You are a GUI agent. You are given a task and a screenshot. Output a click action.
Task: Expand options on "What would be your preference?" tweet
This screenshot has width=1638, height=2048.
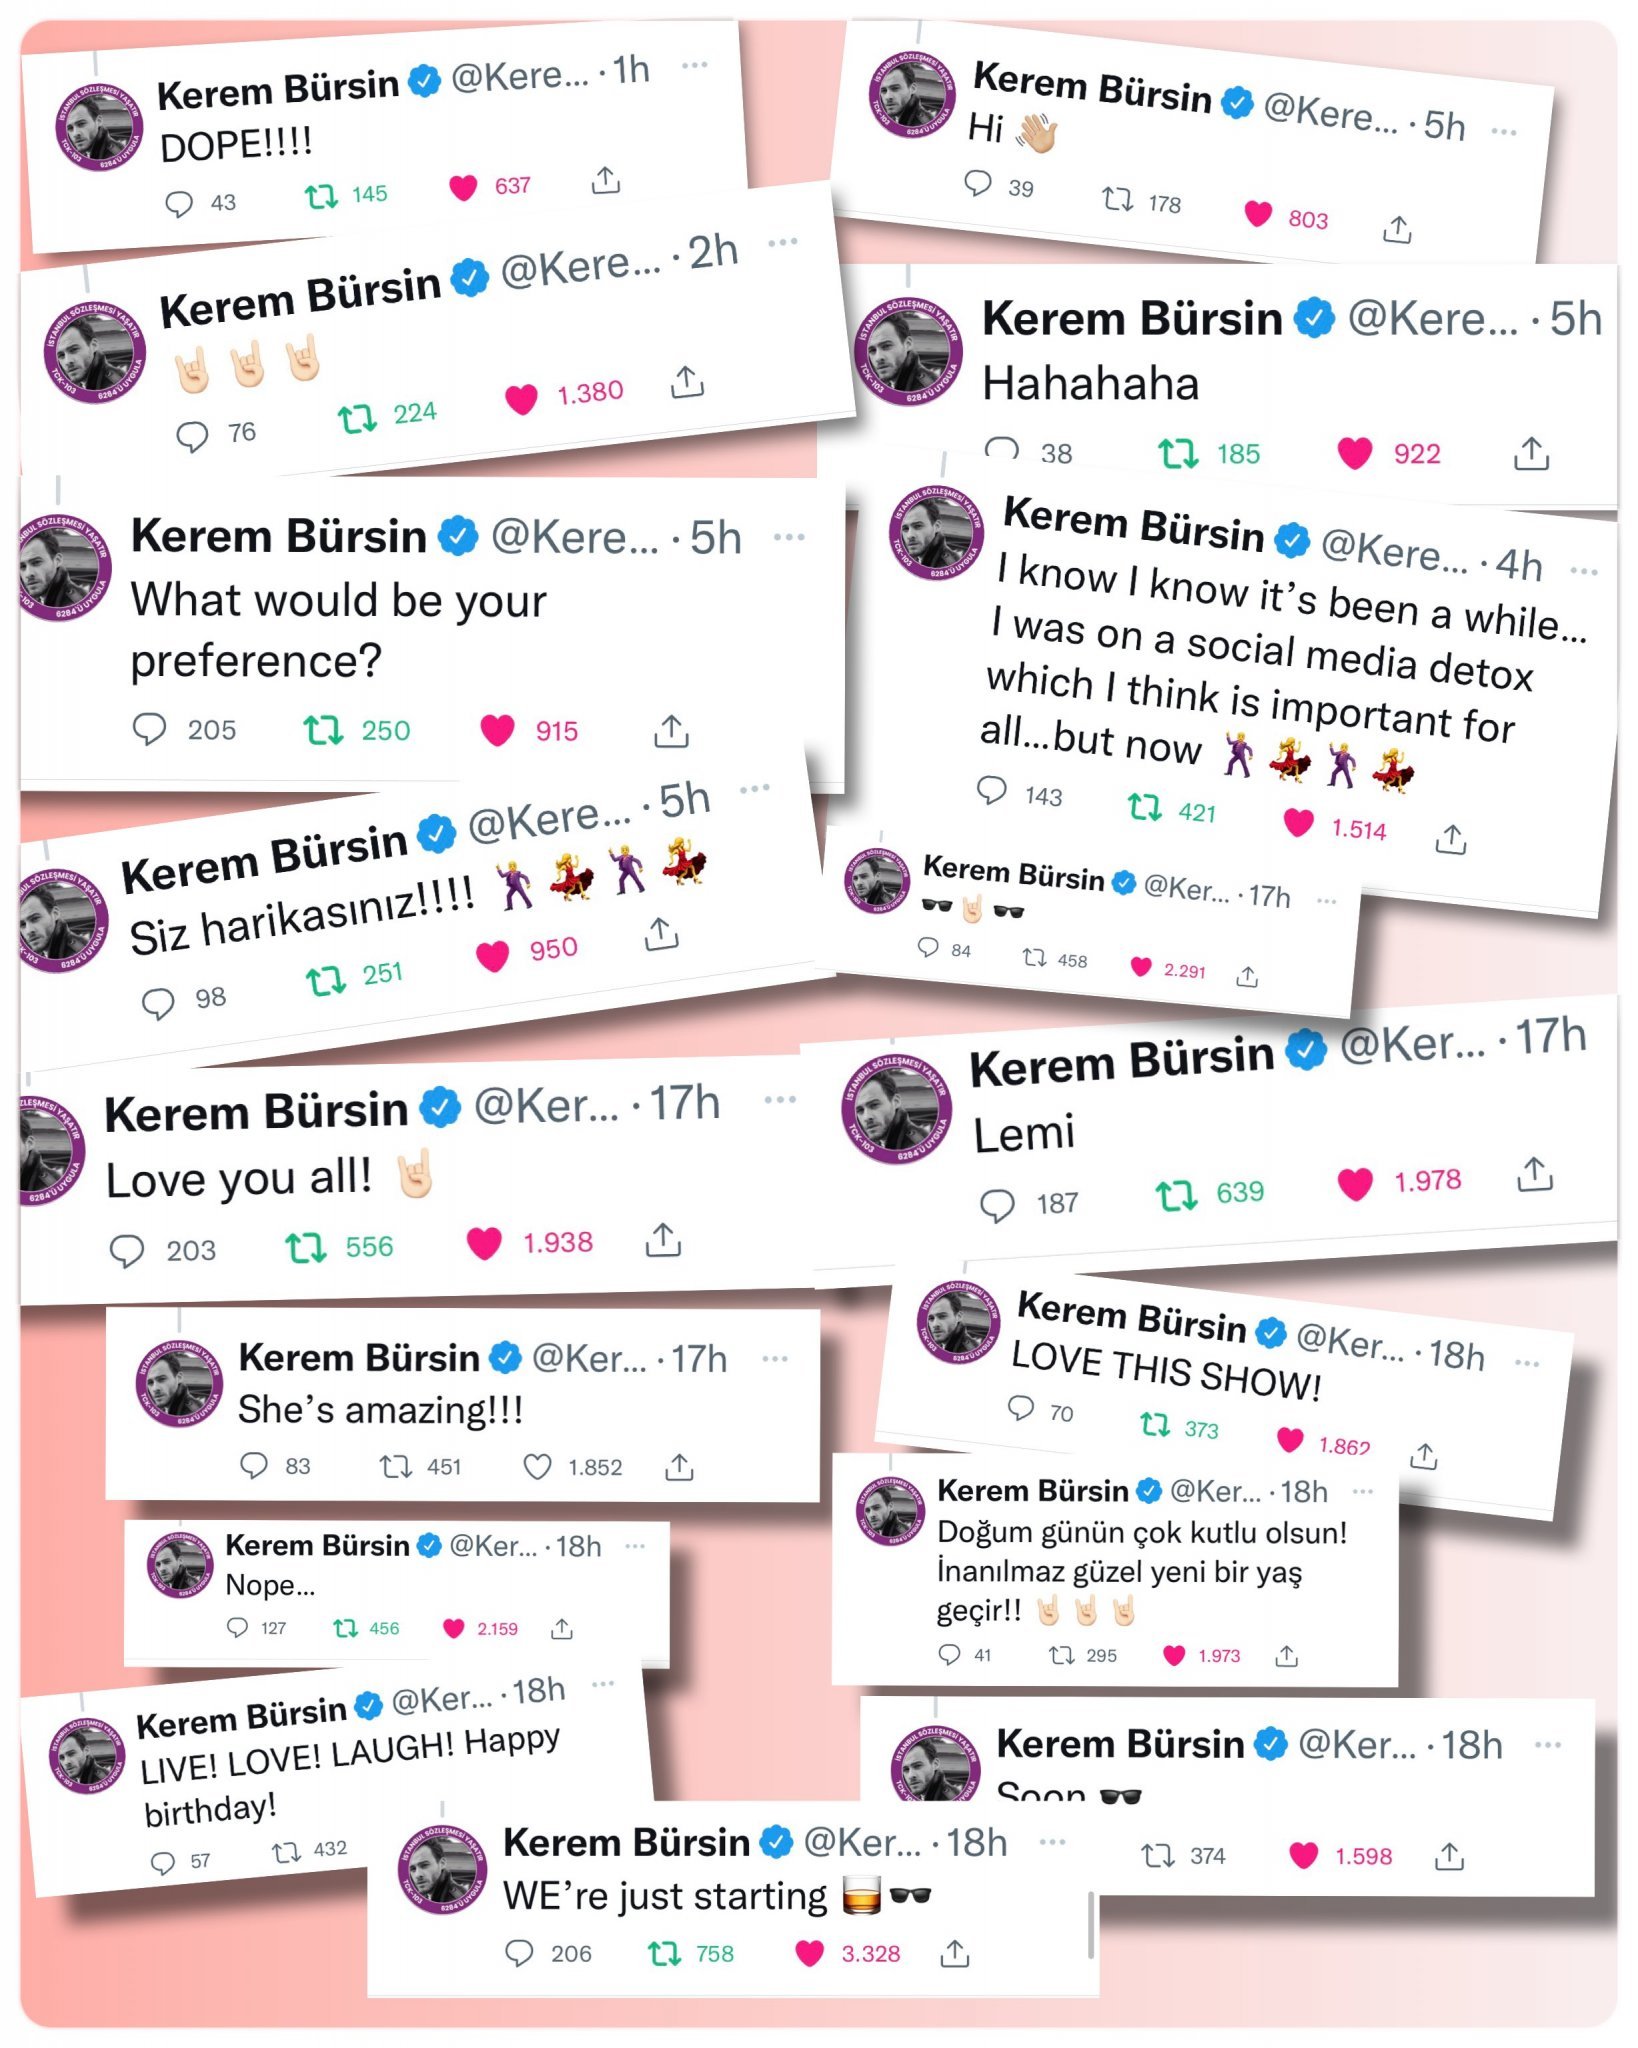[x=789, y=537]
